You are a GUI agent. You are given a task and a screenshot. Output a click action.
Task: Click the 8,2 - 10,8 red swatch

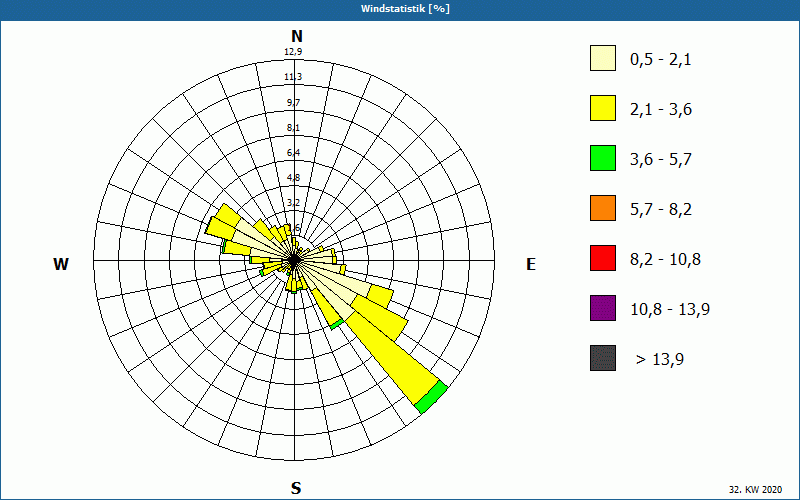[x=603, y=258]
